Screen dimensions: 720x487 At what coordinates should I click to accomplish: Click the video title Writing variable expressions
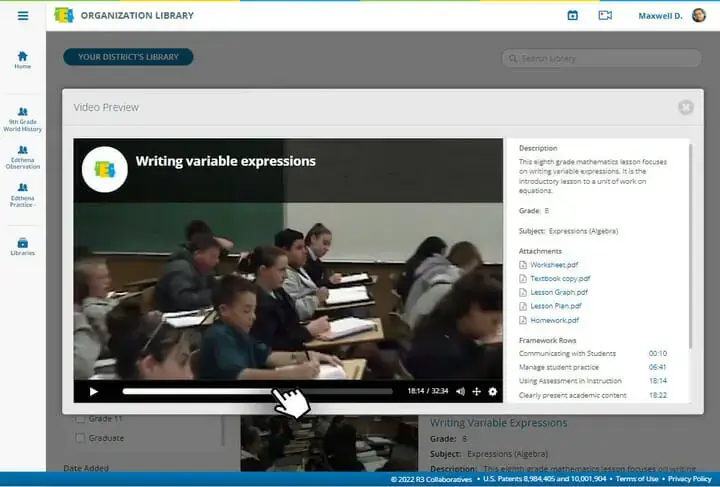225,161
